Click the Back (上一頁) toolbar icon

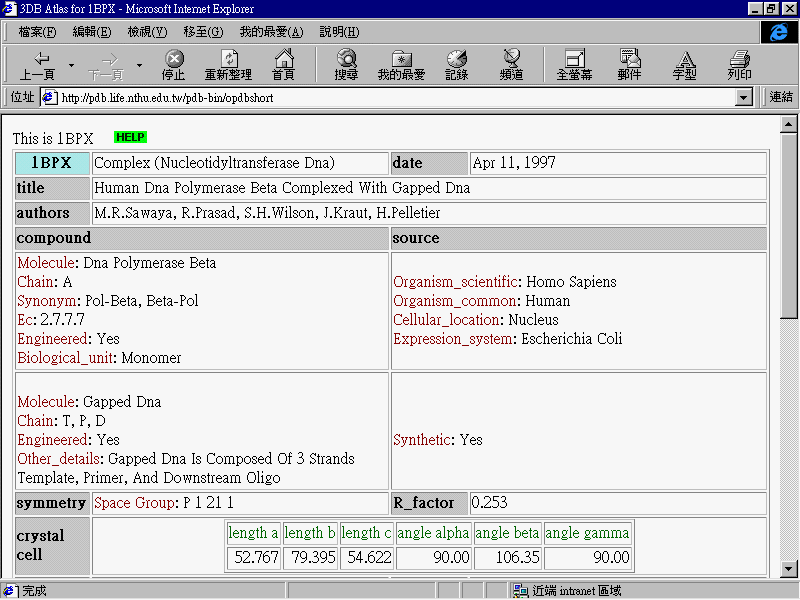tap(37, 65)
